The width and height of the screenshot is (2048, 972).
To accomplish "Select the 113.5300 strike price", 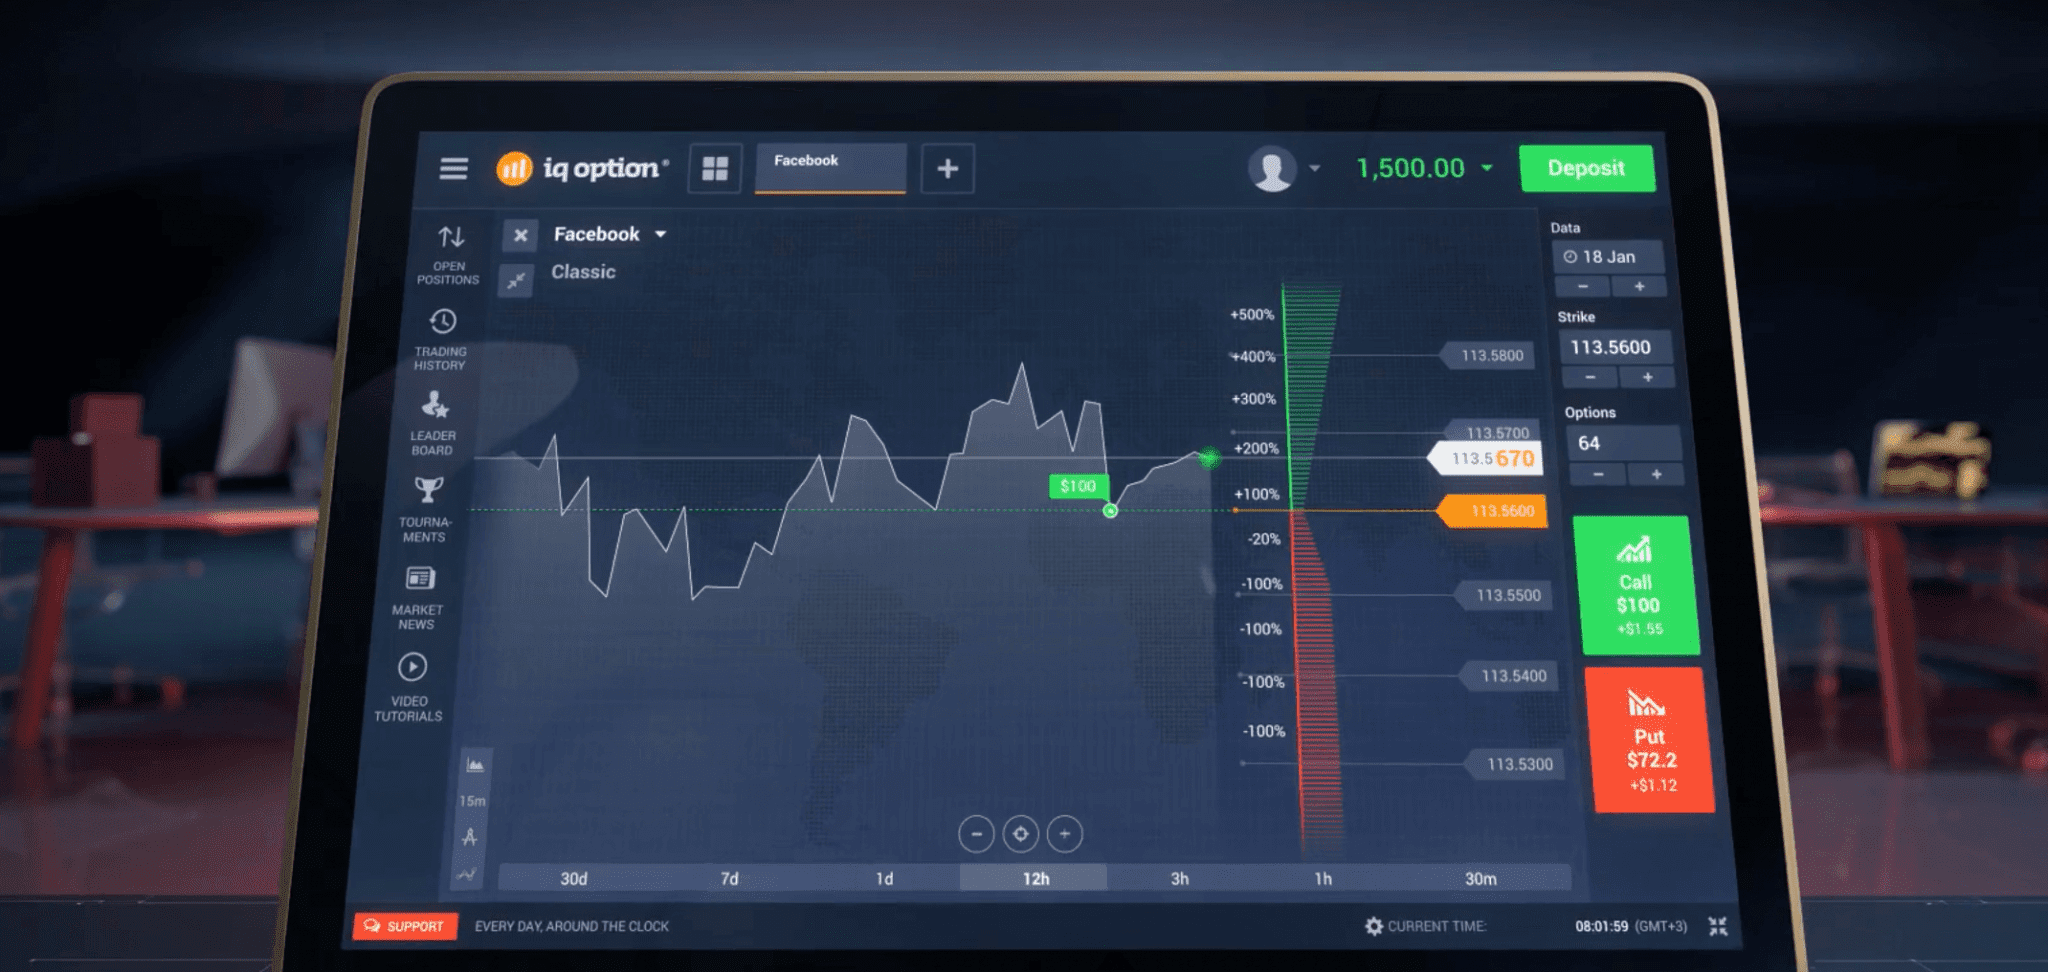I will point(1516,764).
